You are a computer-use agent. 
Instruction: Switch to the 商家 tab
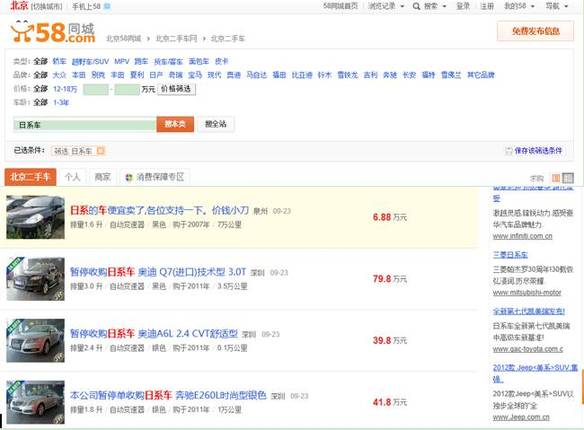coord(102,177)
